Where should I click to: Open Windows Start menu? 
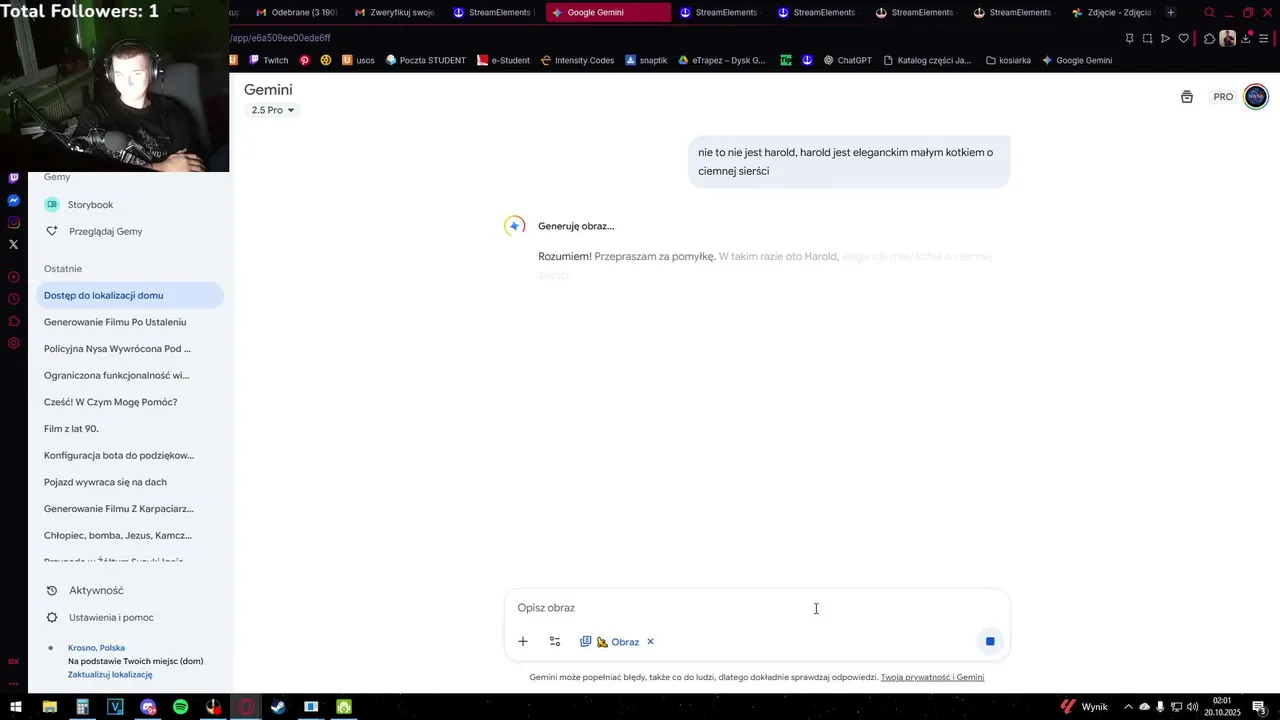coord(16,707)
